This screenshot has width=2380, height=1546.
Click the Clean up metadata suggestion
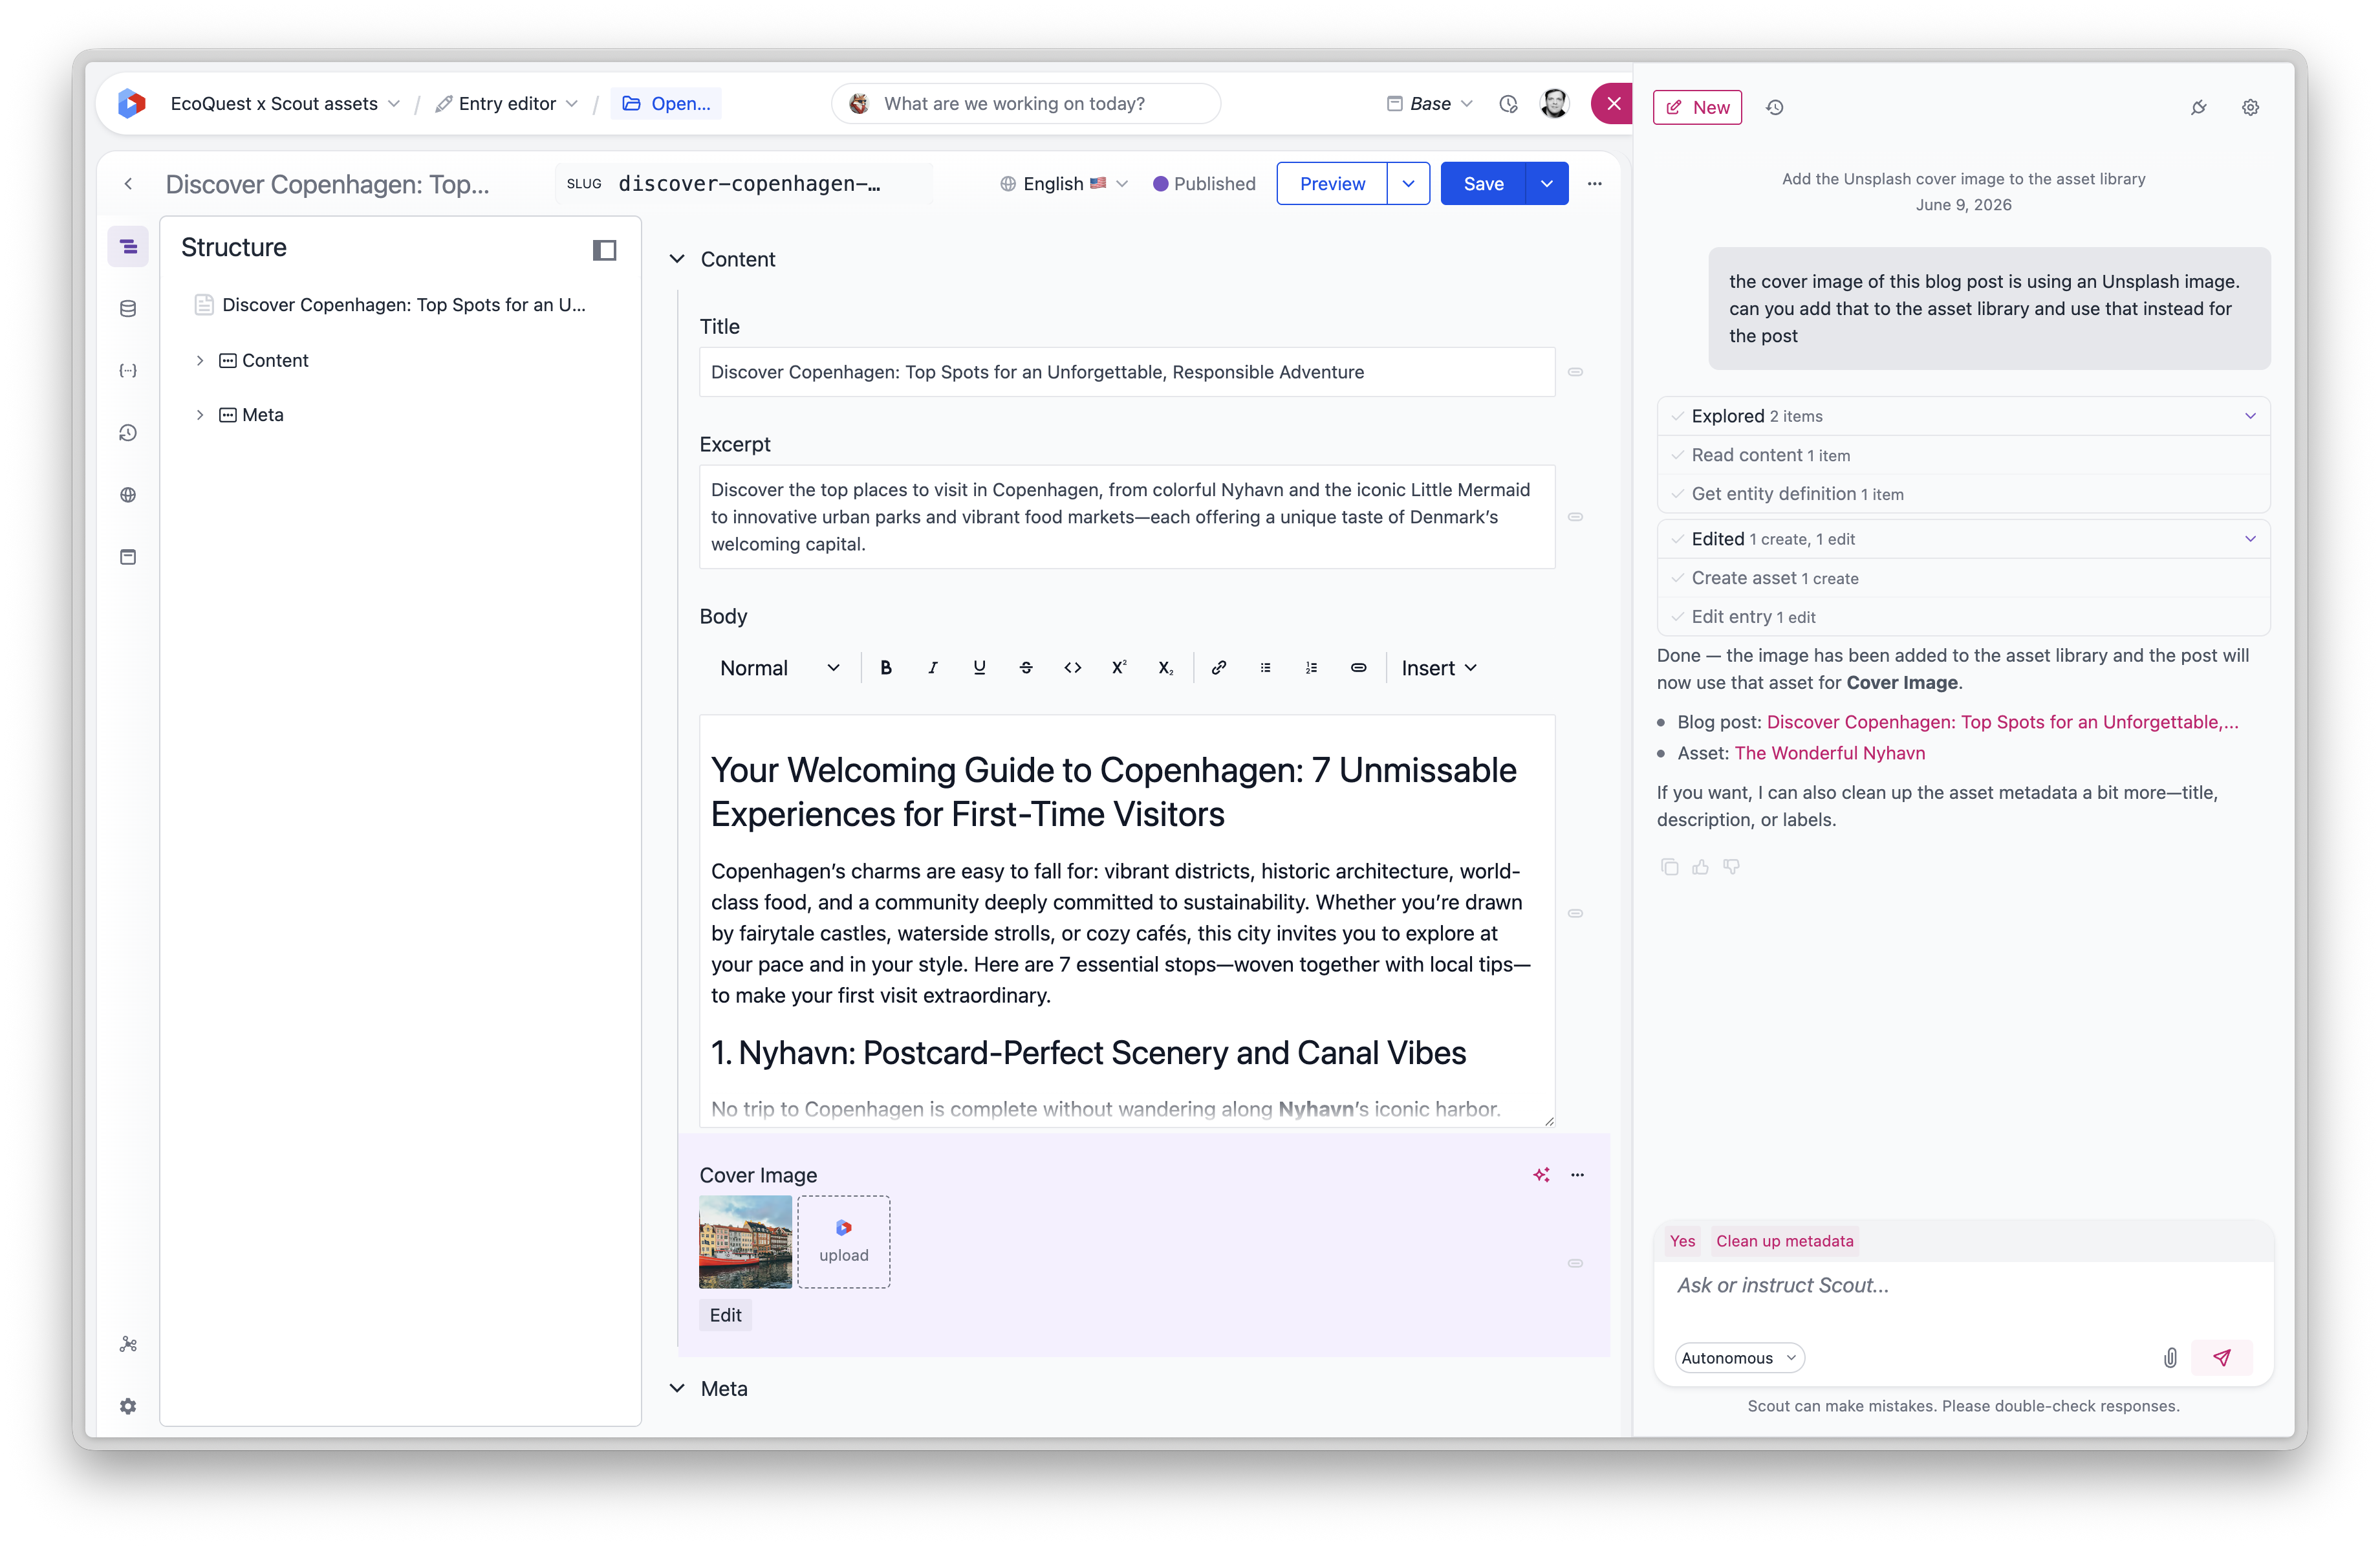tap(1784, 1241)
